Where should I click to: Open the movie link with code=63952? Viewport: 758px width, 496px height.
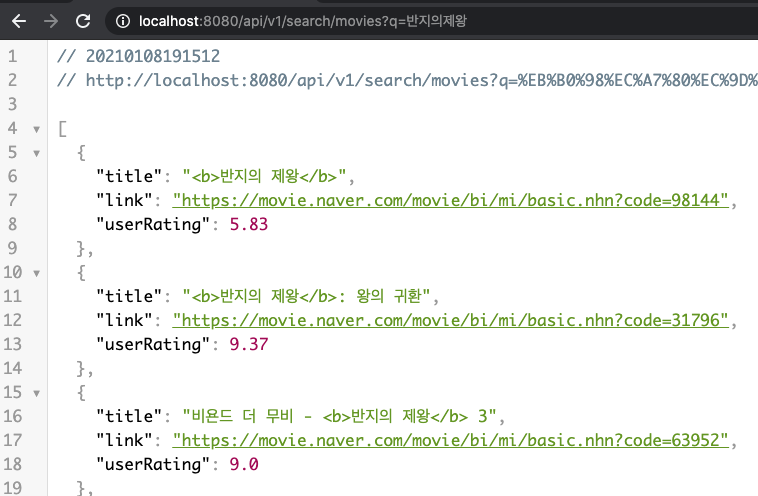(450, 440)
